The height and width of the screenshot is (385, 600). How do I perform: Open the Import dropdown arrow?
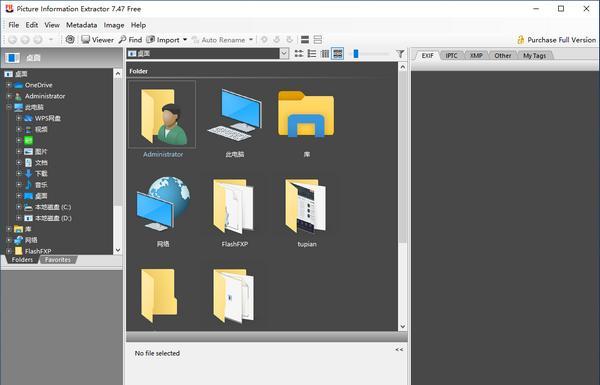tap(185, 39)
